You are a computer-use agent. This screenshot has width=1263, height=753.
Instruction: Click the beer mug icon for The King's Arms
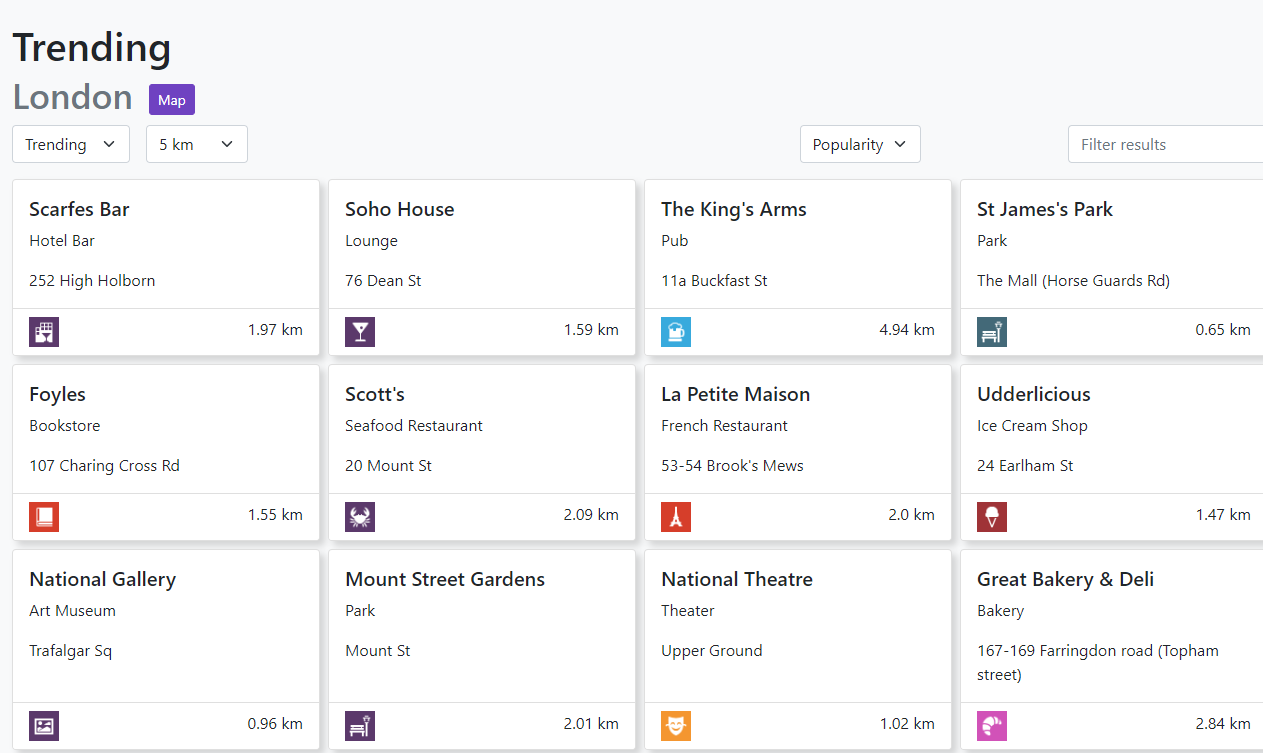point(676,332)
